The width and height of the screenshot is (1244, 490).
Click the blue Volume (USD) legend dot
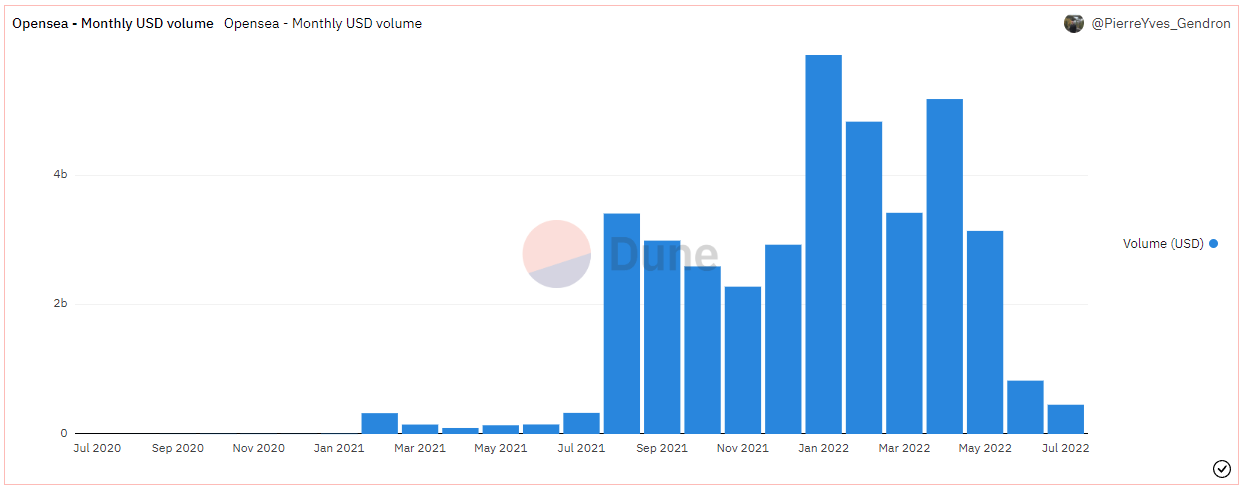click(x=1213, y=243)
